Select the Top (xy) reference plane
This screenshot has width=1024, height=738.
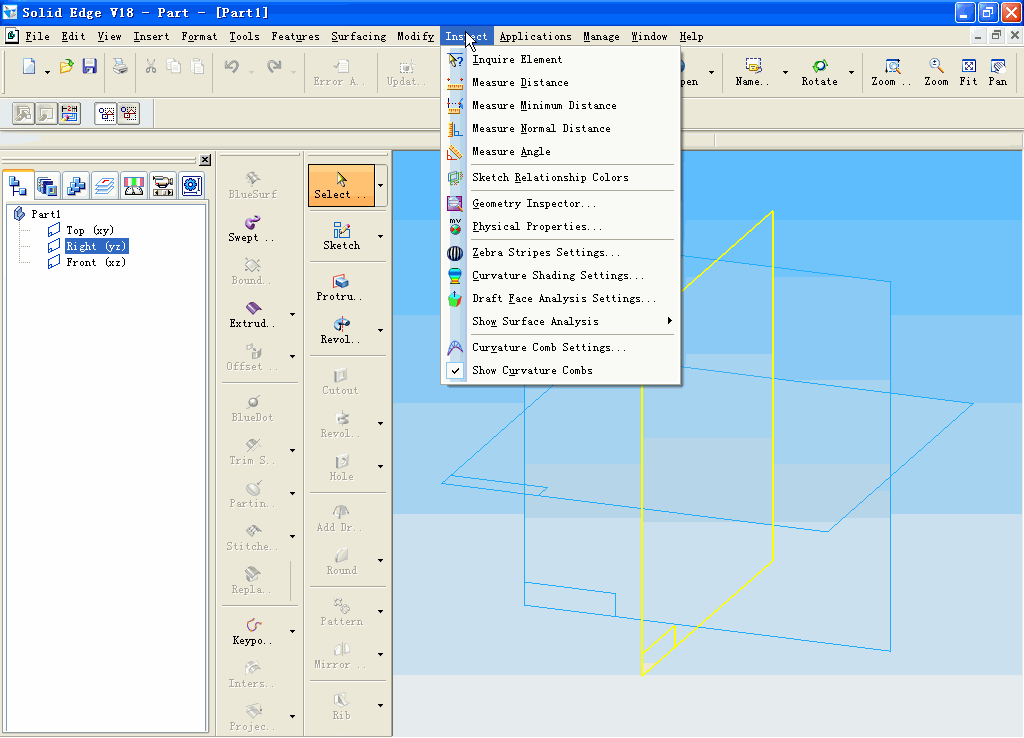click(x=89, y=231)
